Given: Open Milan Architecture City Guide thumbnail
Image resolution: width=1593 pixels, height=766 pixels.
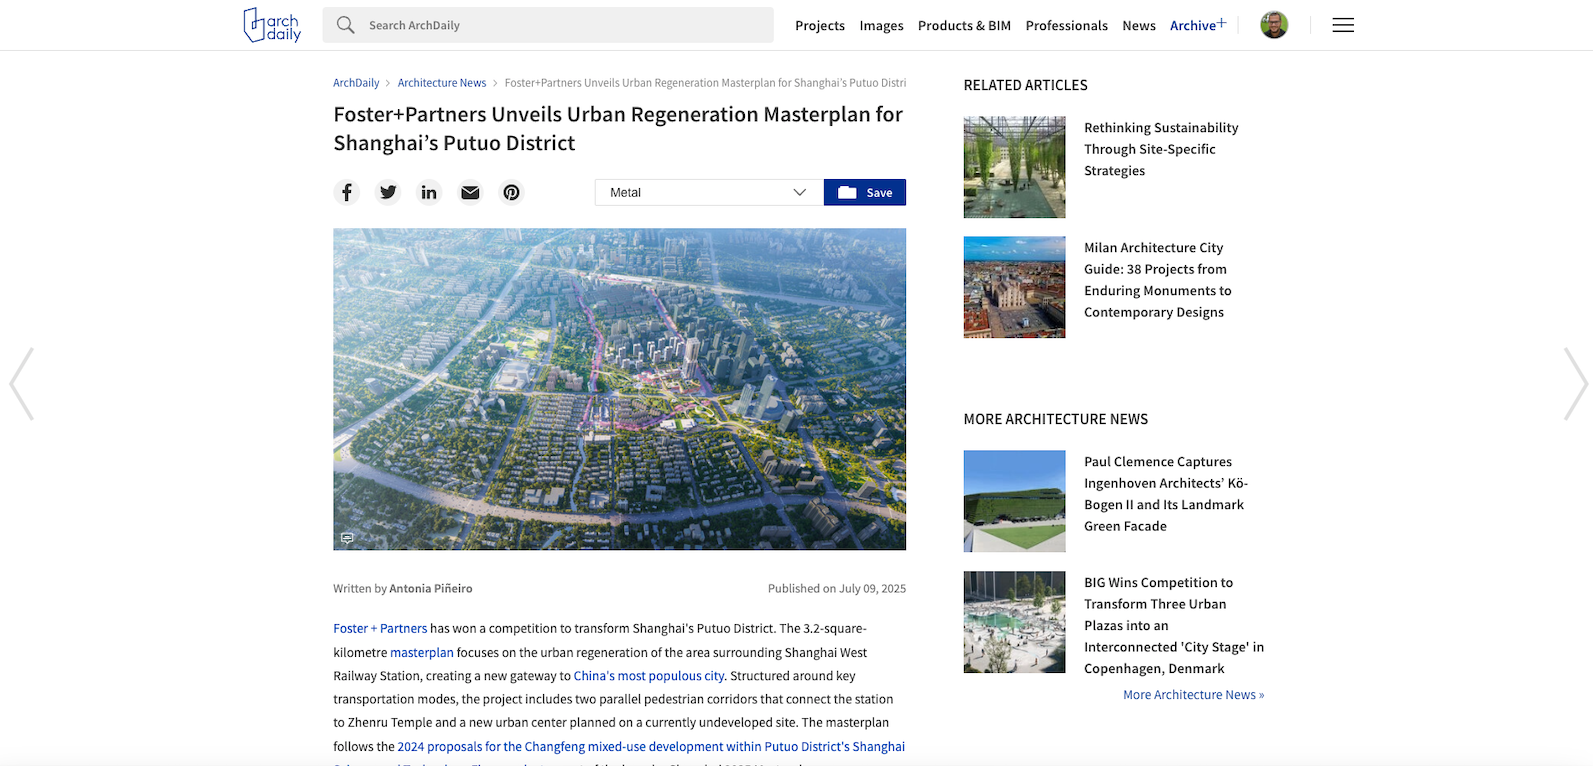Looking at the screenshot, I should click(1014, 287).
